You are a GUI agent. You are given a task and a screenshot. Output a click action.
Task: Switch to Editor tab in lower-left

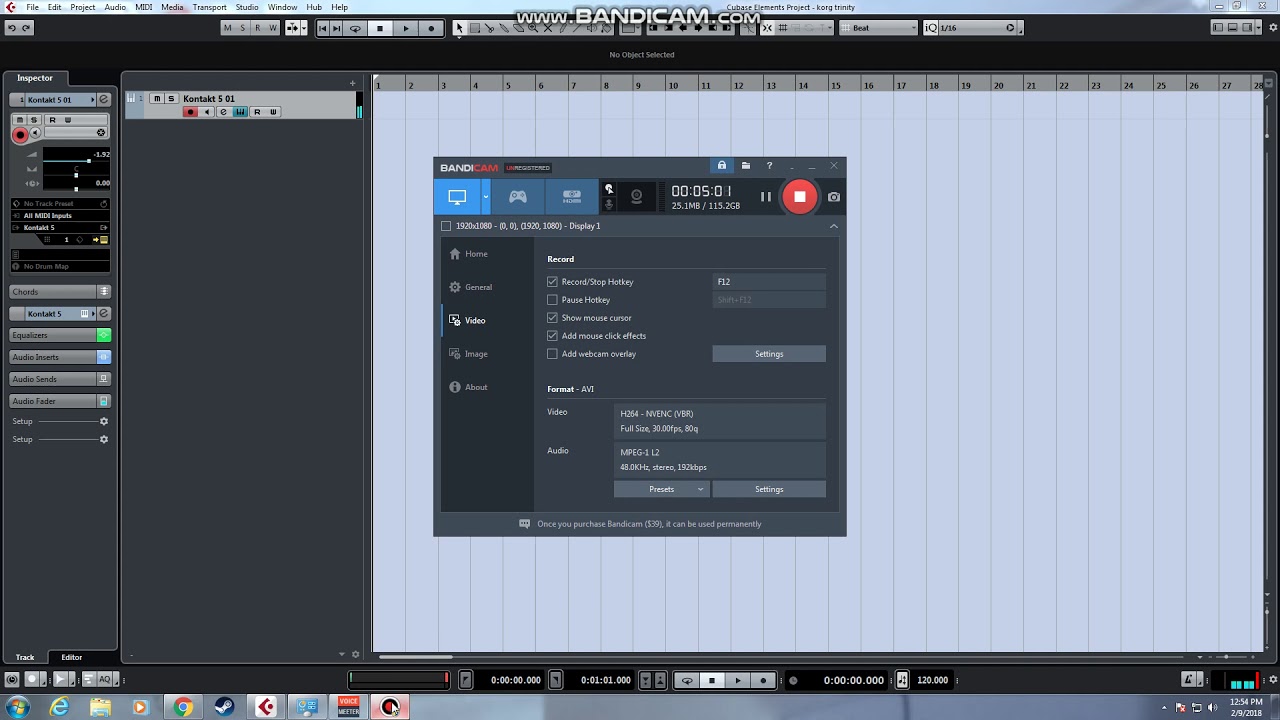point(72,657)
